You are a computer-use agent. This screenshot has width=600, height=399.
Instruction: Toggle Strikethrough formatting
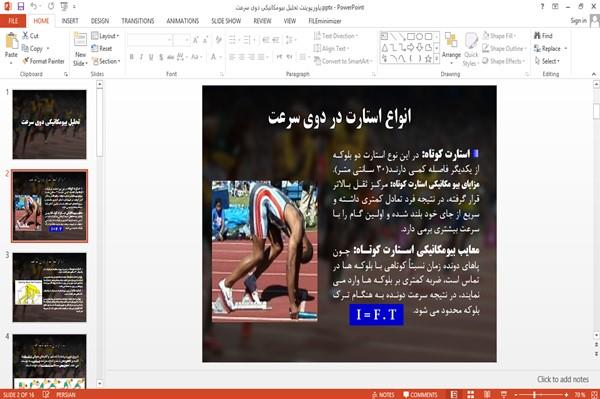point(171,57)
